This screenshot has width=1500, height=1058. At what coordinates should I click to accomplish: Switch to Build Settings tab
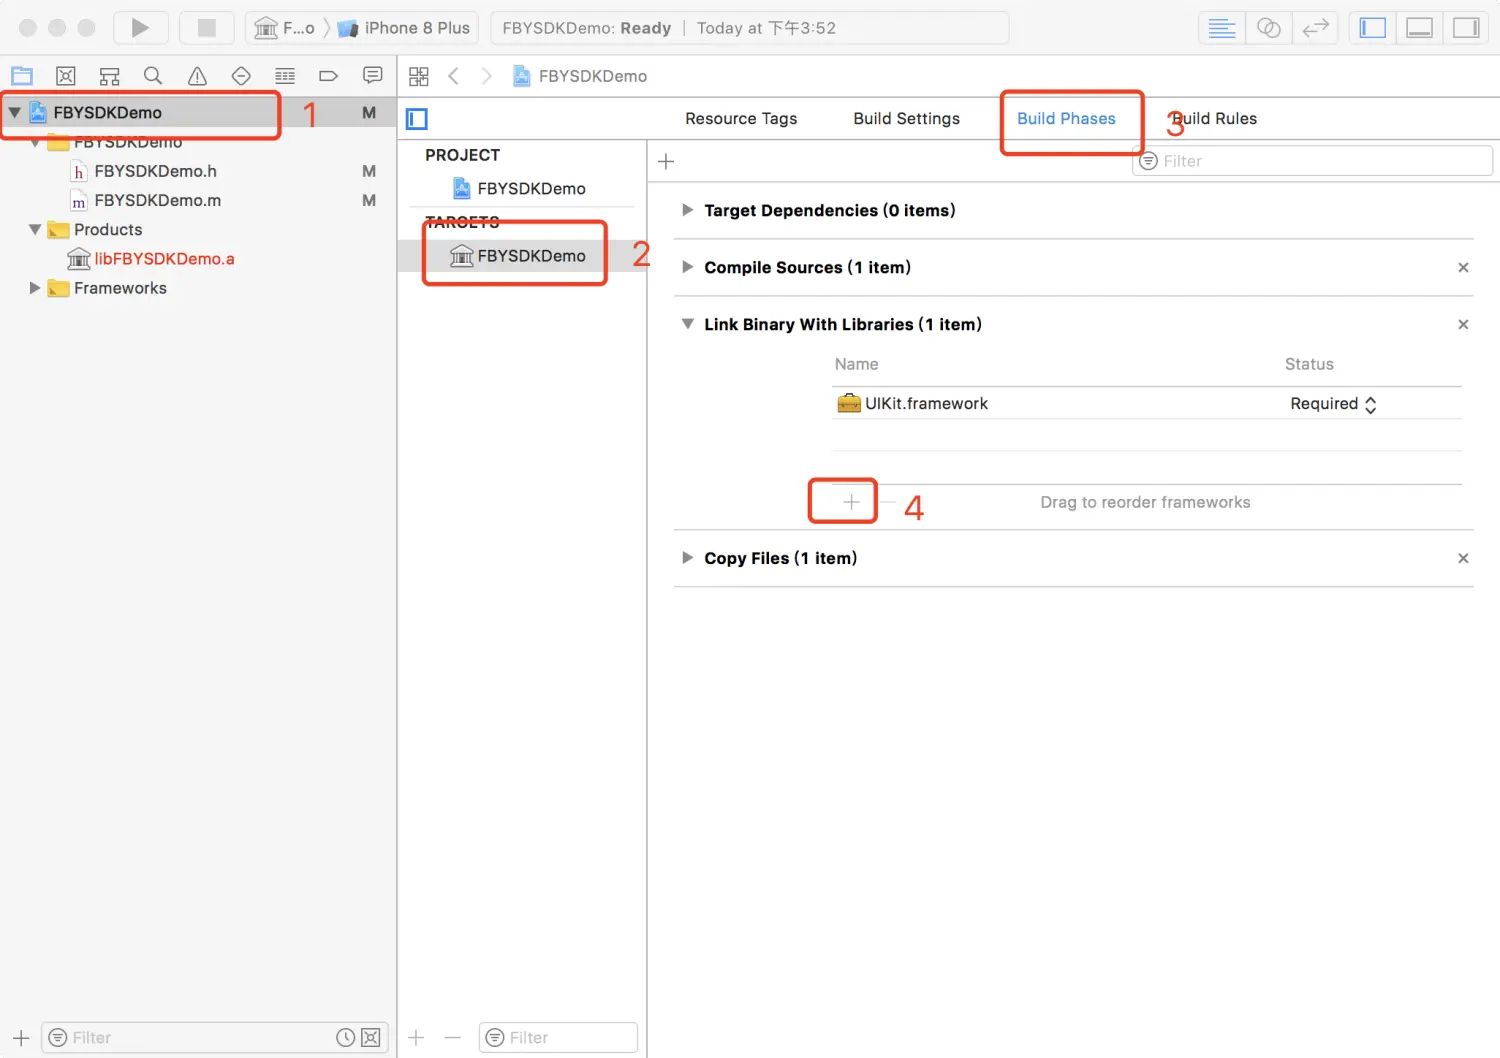click(x=907, y=119)
